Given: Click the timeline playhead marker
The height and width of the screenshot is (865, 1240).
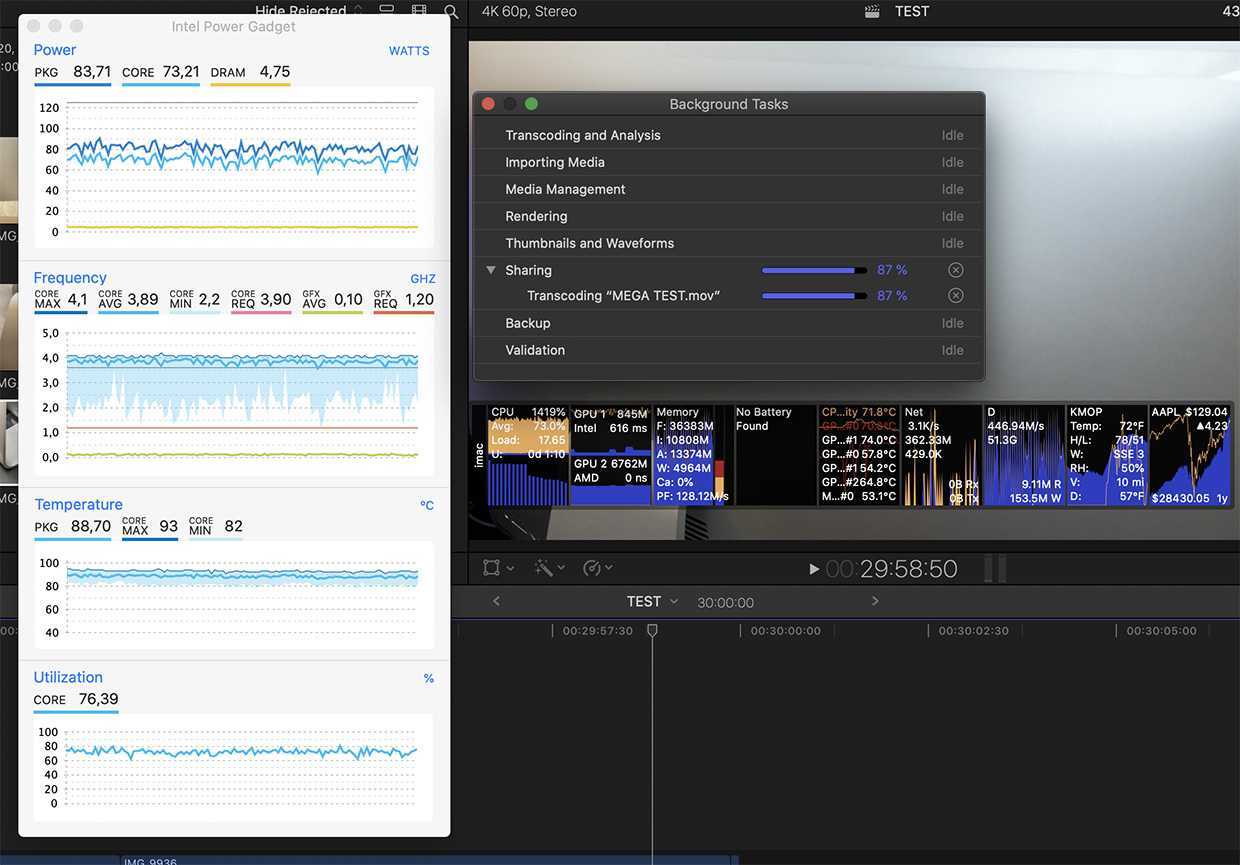Looking at the screenshot, I should (x=652, y=630).
